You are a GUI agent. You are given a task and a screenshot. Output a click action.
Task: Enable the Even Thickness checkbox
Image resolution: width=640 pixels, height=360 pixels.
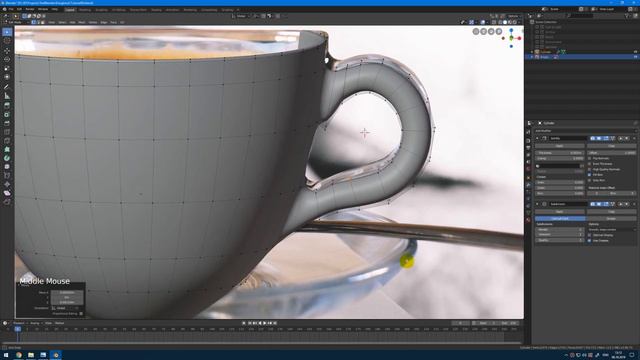(589, 164)
